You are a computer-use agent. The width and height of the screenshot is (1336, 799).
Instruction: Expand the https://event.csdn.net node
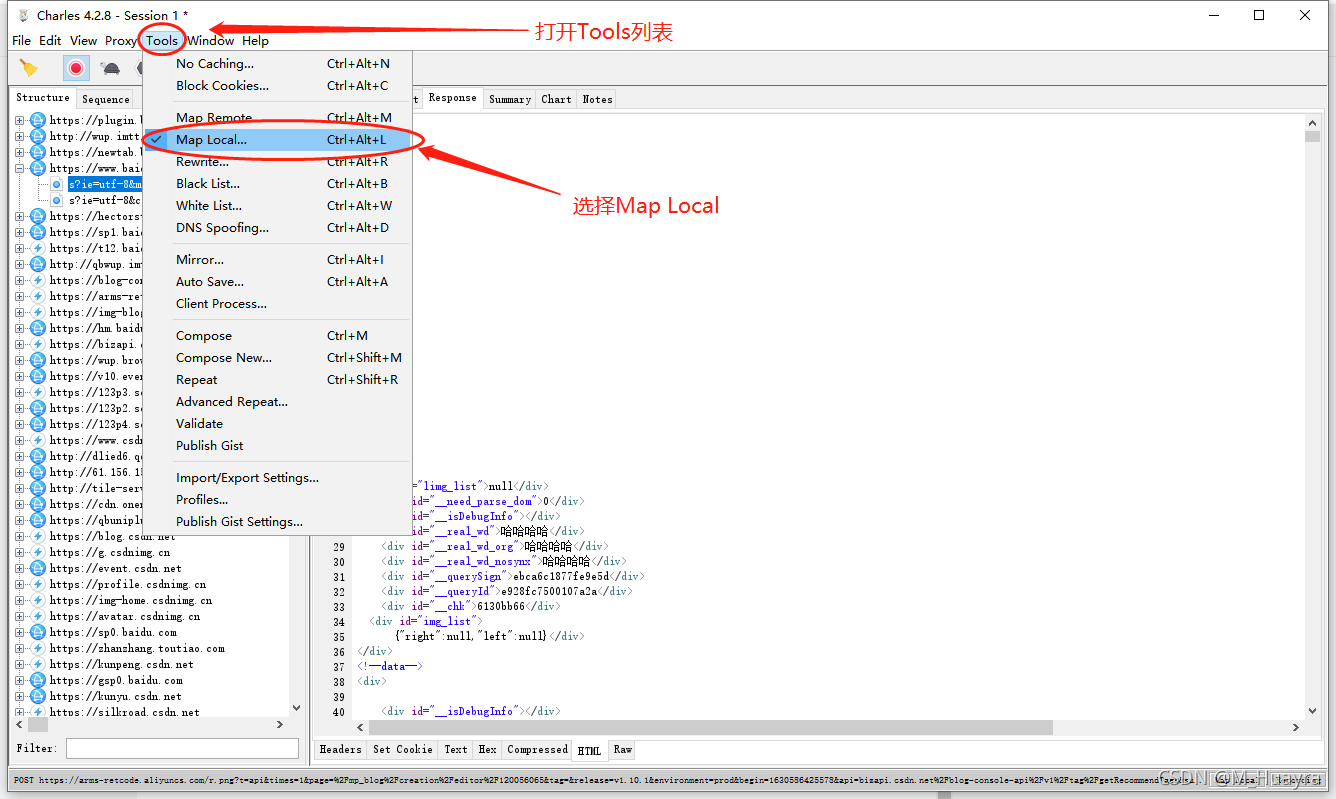(19, 568)
